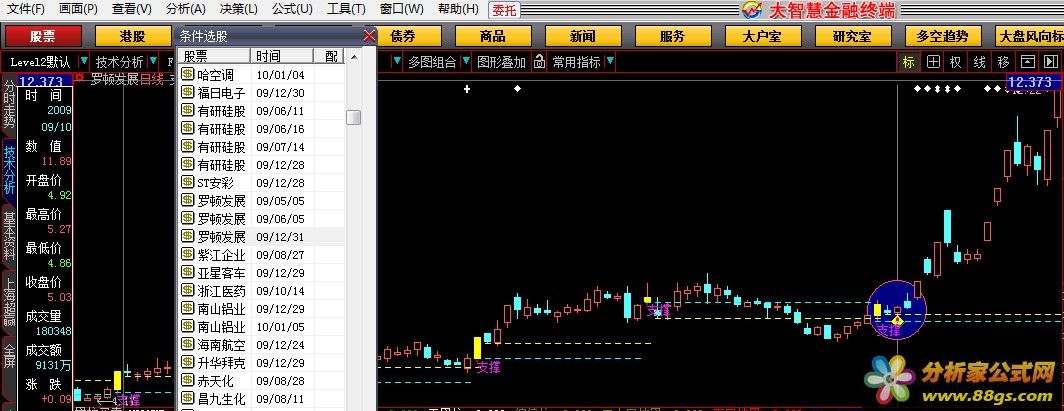Open the 常用指标 dropdown arrow
Screen dimensions: 1064x411
610,62
